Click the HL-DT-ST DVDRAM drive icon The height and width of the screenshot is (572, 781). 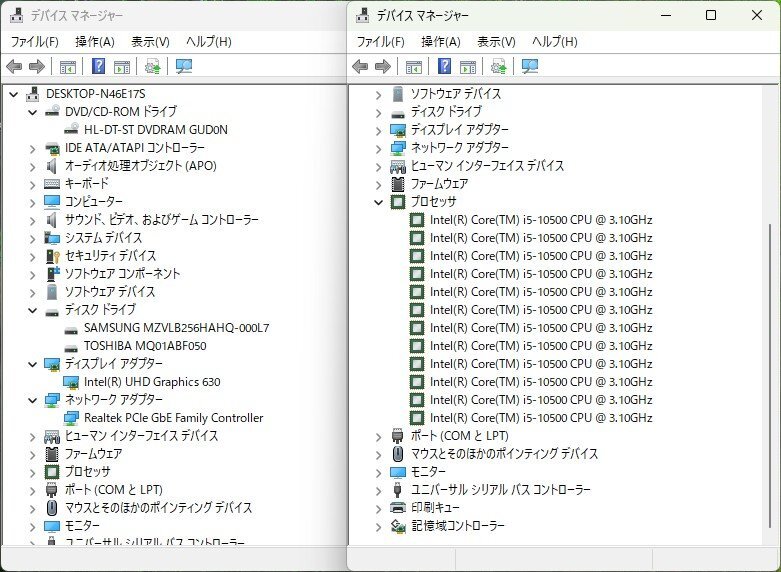click(x=71, y=129)
